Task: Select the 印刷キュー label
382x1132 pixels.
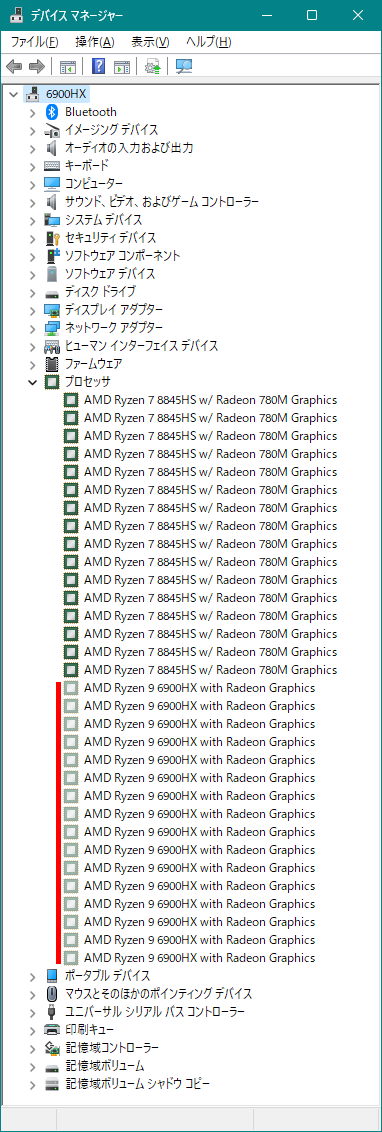Action: click(x=90, y=1029)
